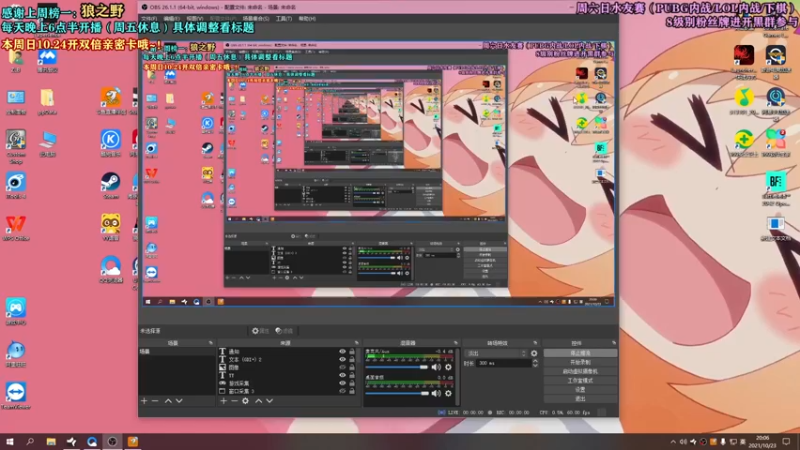Open the Windows Start menu
Screen dimensions: 800x450
[10, 442]
